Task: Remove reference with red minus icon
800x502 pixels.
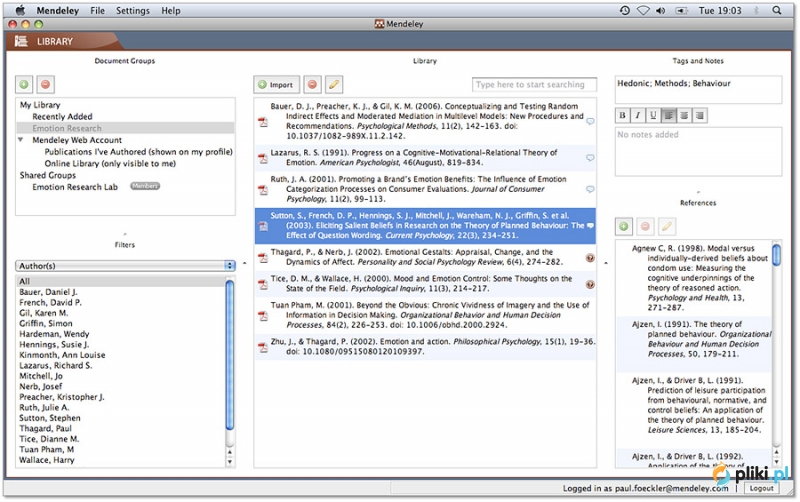Action: [645, 227]
